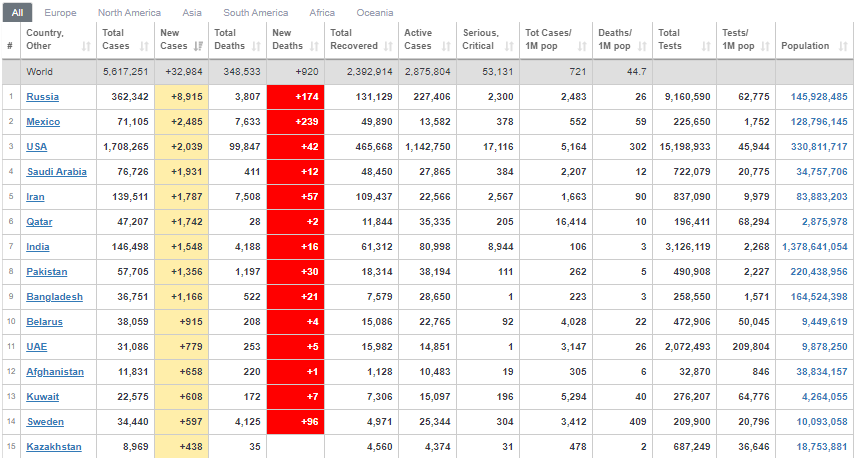This screenshot has width=854, height=458.
Task: Select Mexico new deaths +239 cell
Action: (x=295, y=122)
